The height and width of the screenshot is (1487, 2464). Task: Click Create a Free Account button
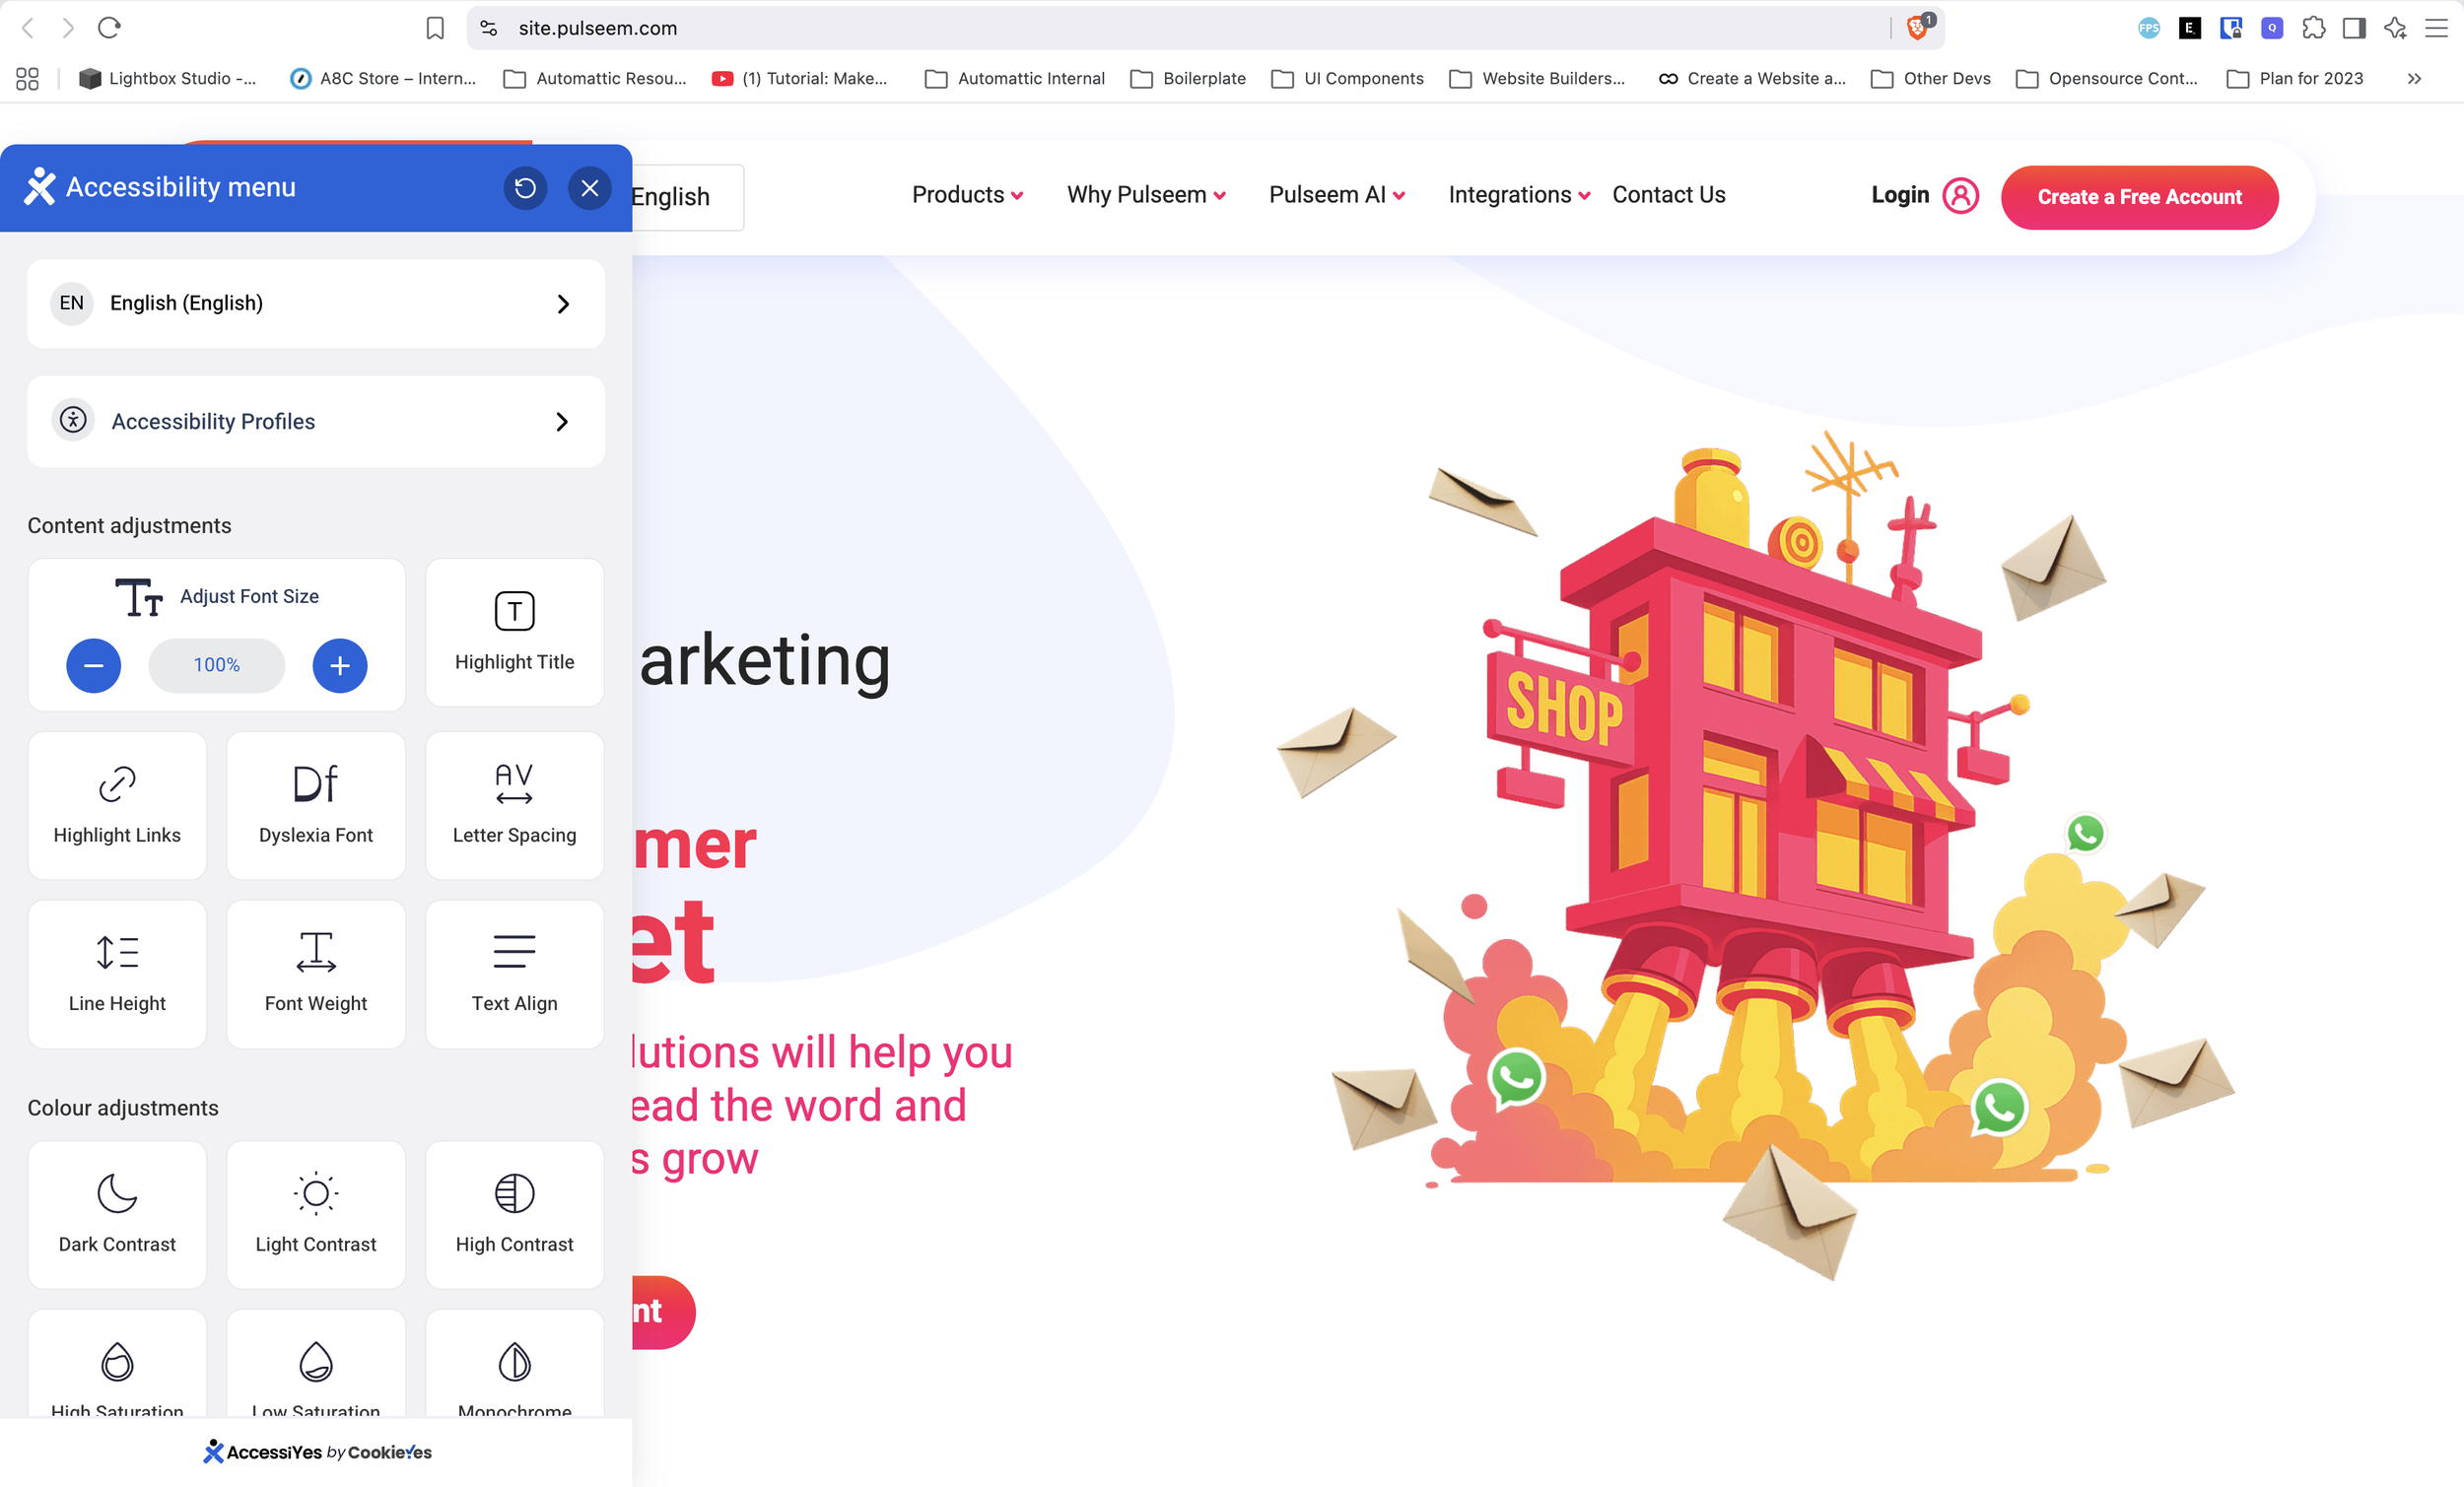pos(2139,197)
